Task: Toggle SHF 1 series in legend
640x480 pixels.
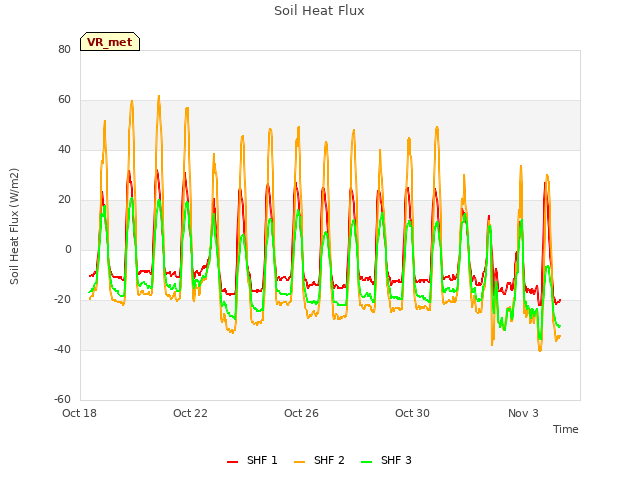Action: pyautogui.click(x=252, y=460)
